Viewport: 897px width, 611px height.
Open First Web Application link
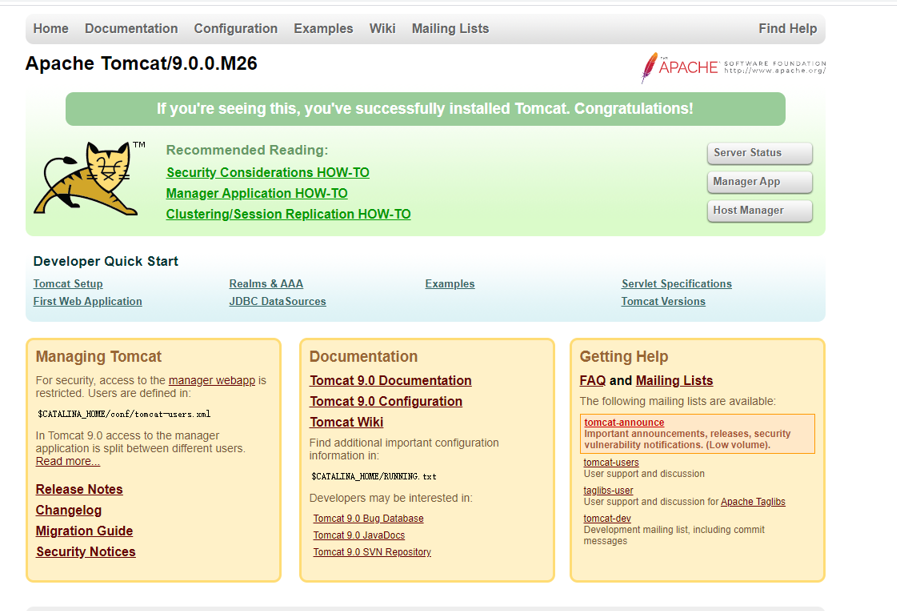tap(88, 301)
